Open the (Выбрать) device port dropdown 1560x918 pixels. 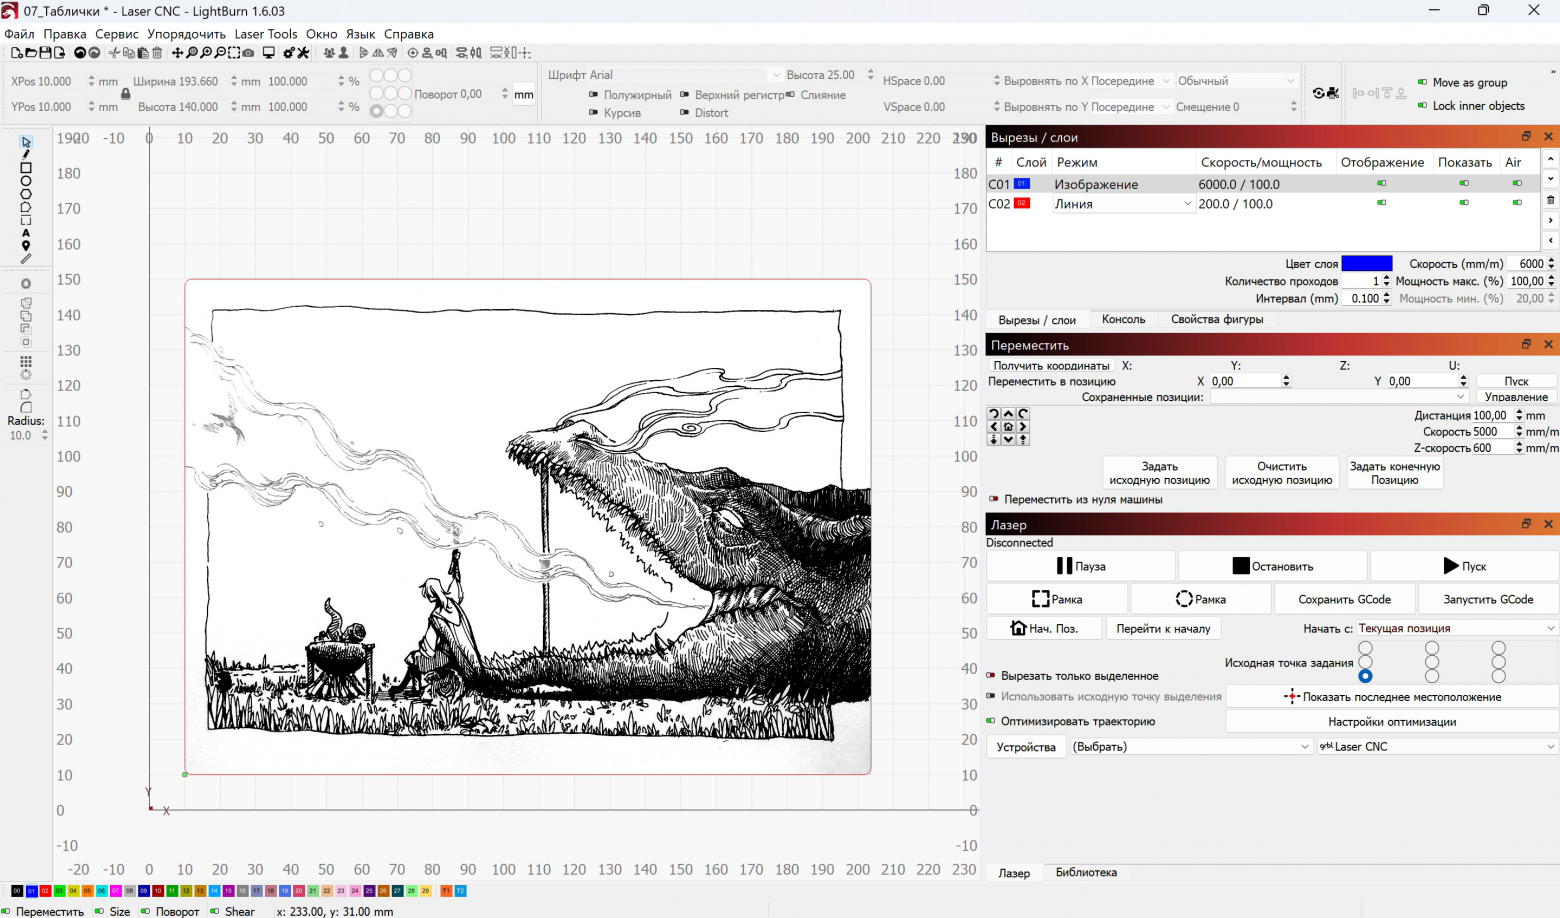(1190, 747)
